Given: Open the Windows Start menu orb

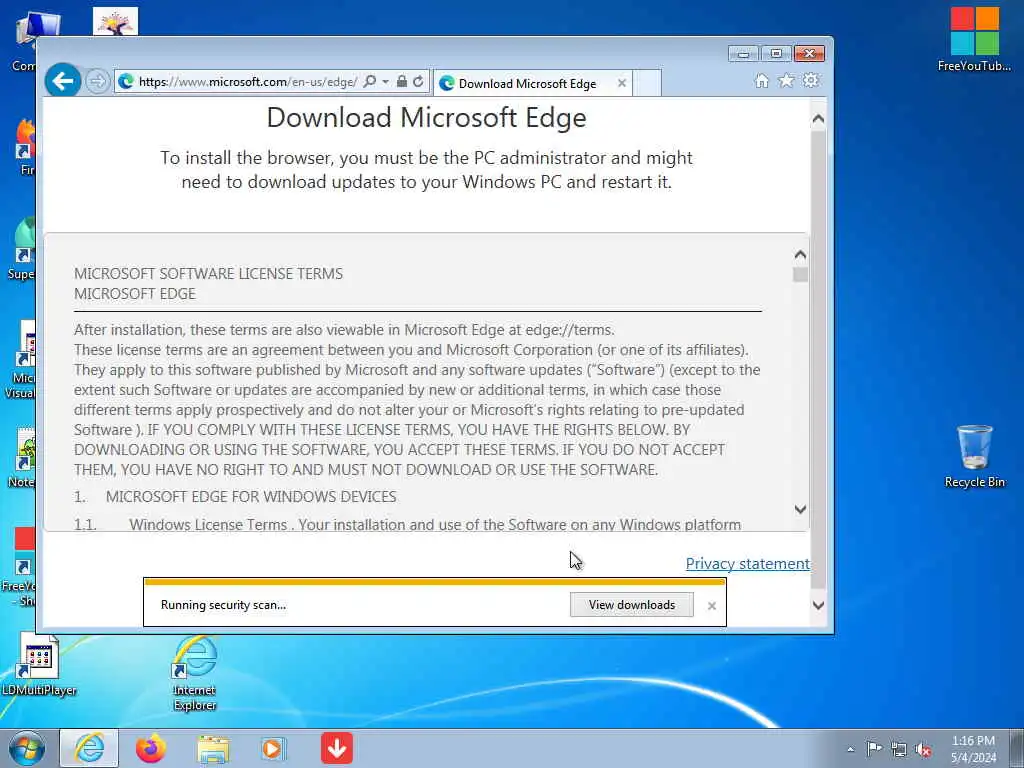Looking at the screenshot, I should 26,748.
